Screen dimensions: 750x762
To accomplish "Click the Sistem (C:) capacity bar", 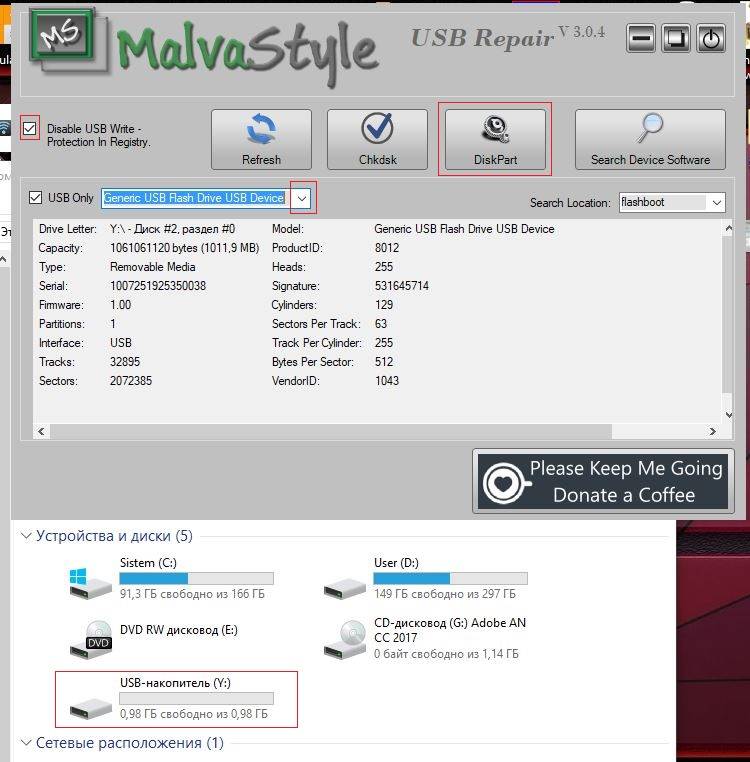I will tap(196, 578).
